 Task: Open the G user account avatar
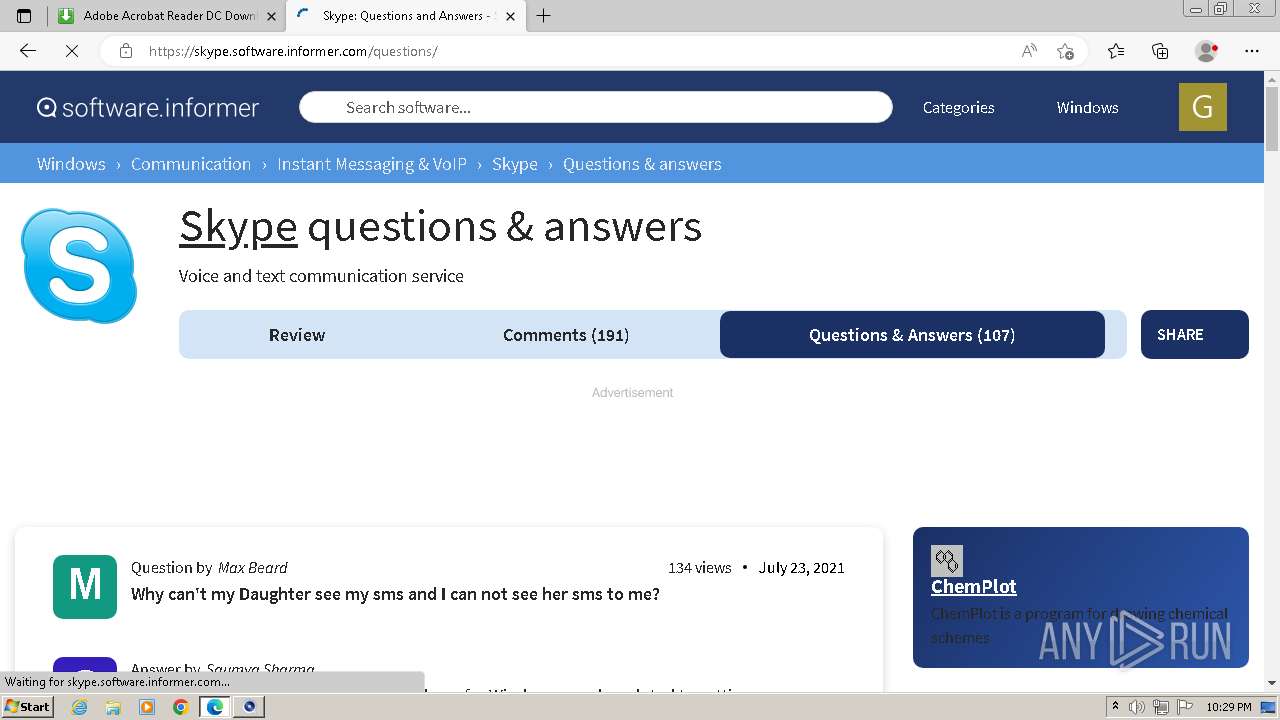[1203, 107]
